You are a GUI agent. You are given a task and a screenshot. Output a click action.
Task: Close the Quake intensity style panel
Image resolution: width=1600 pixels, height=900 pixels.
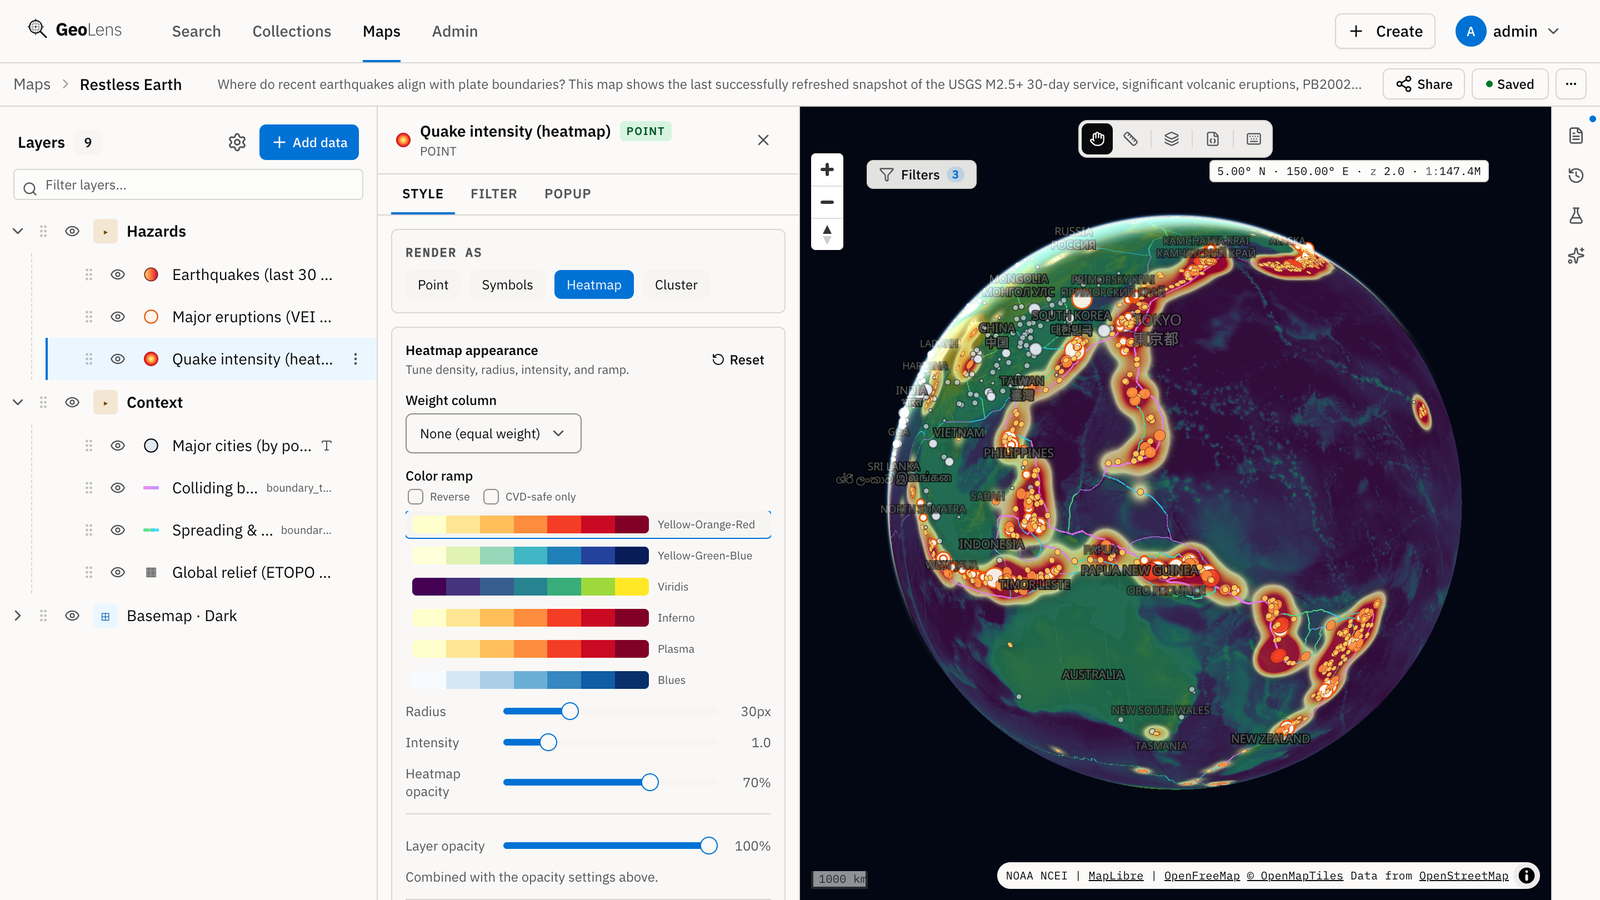pos(763,140)
